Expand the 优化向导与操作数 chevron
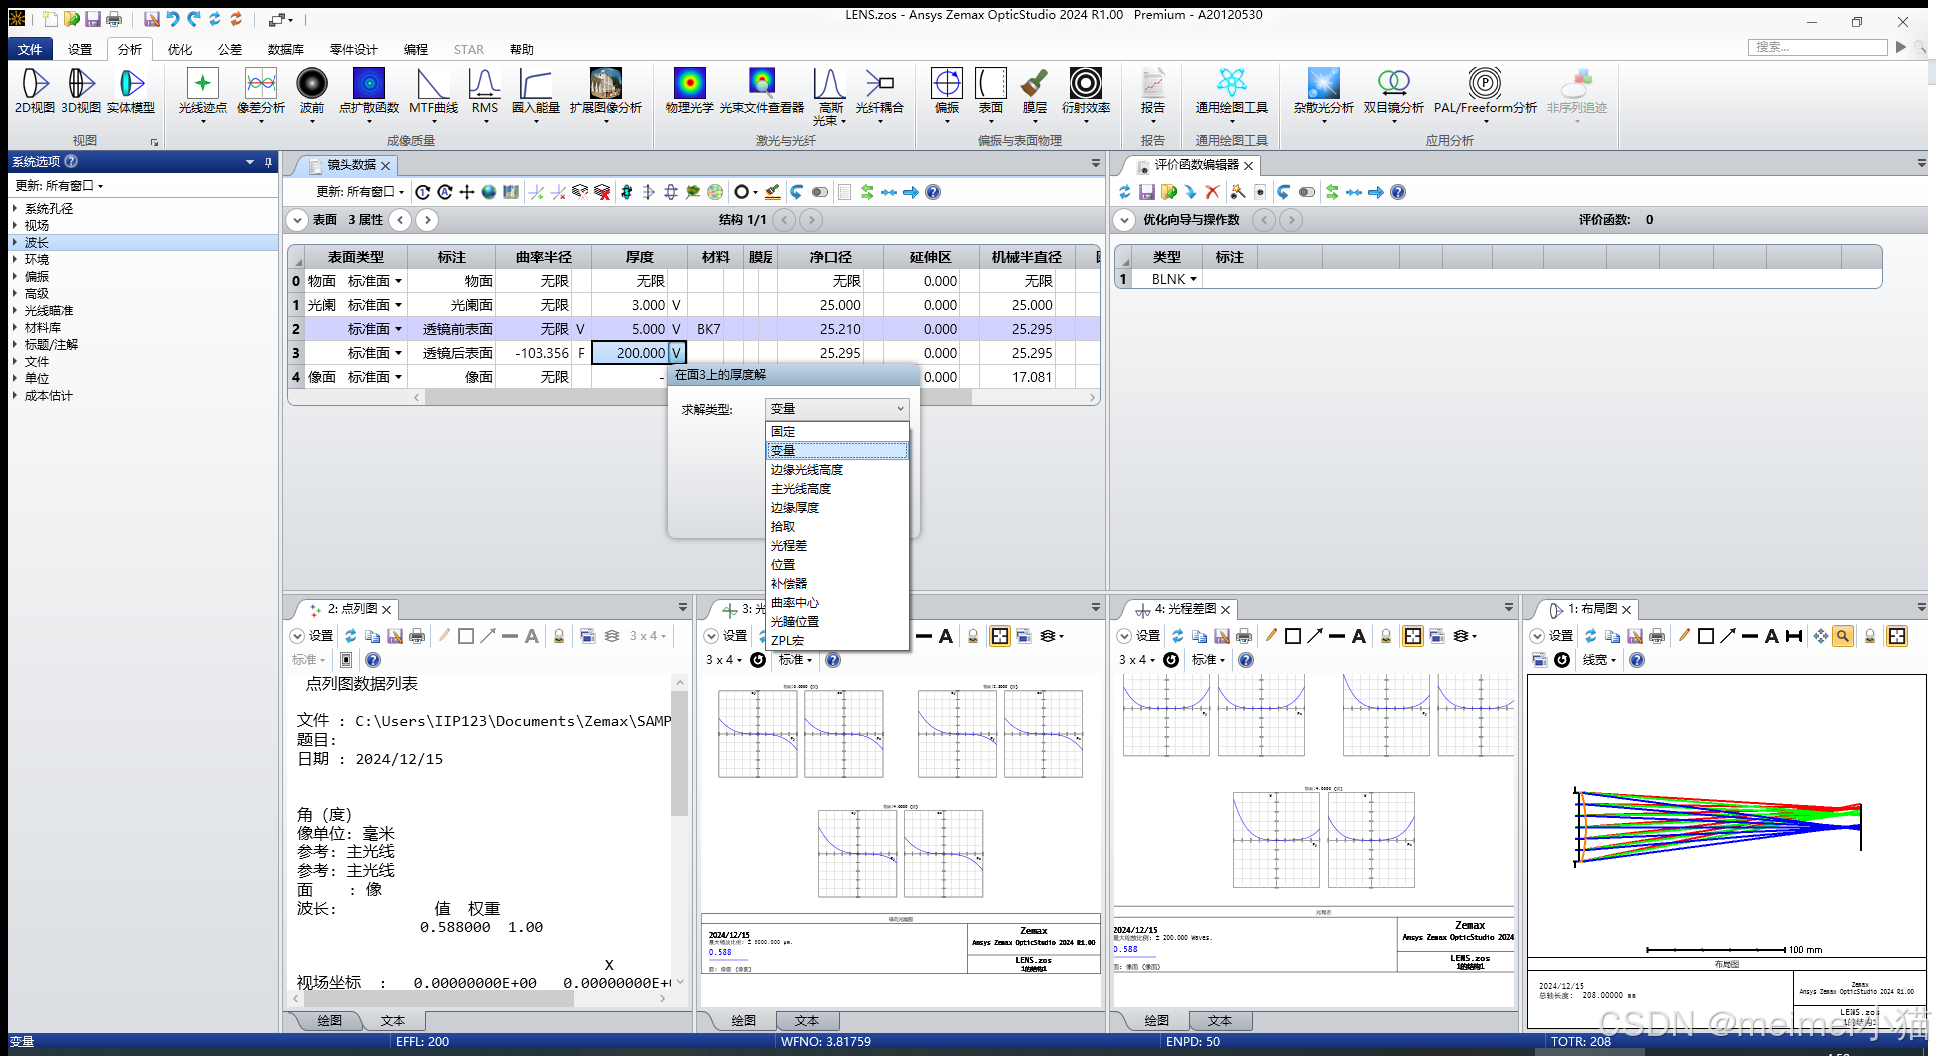The image size is (1936, 1056). [1125, 220]
